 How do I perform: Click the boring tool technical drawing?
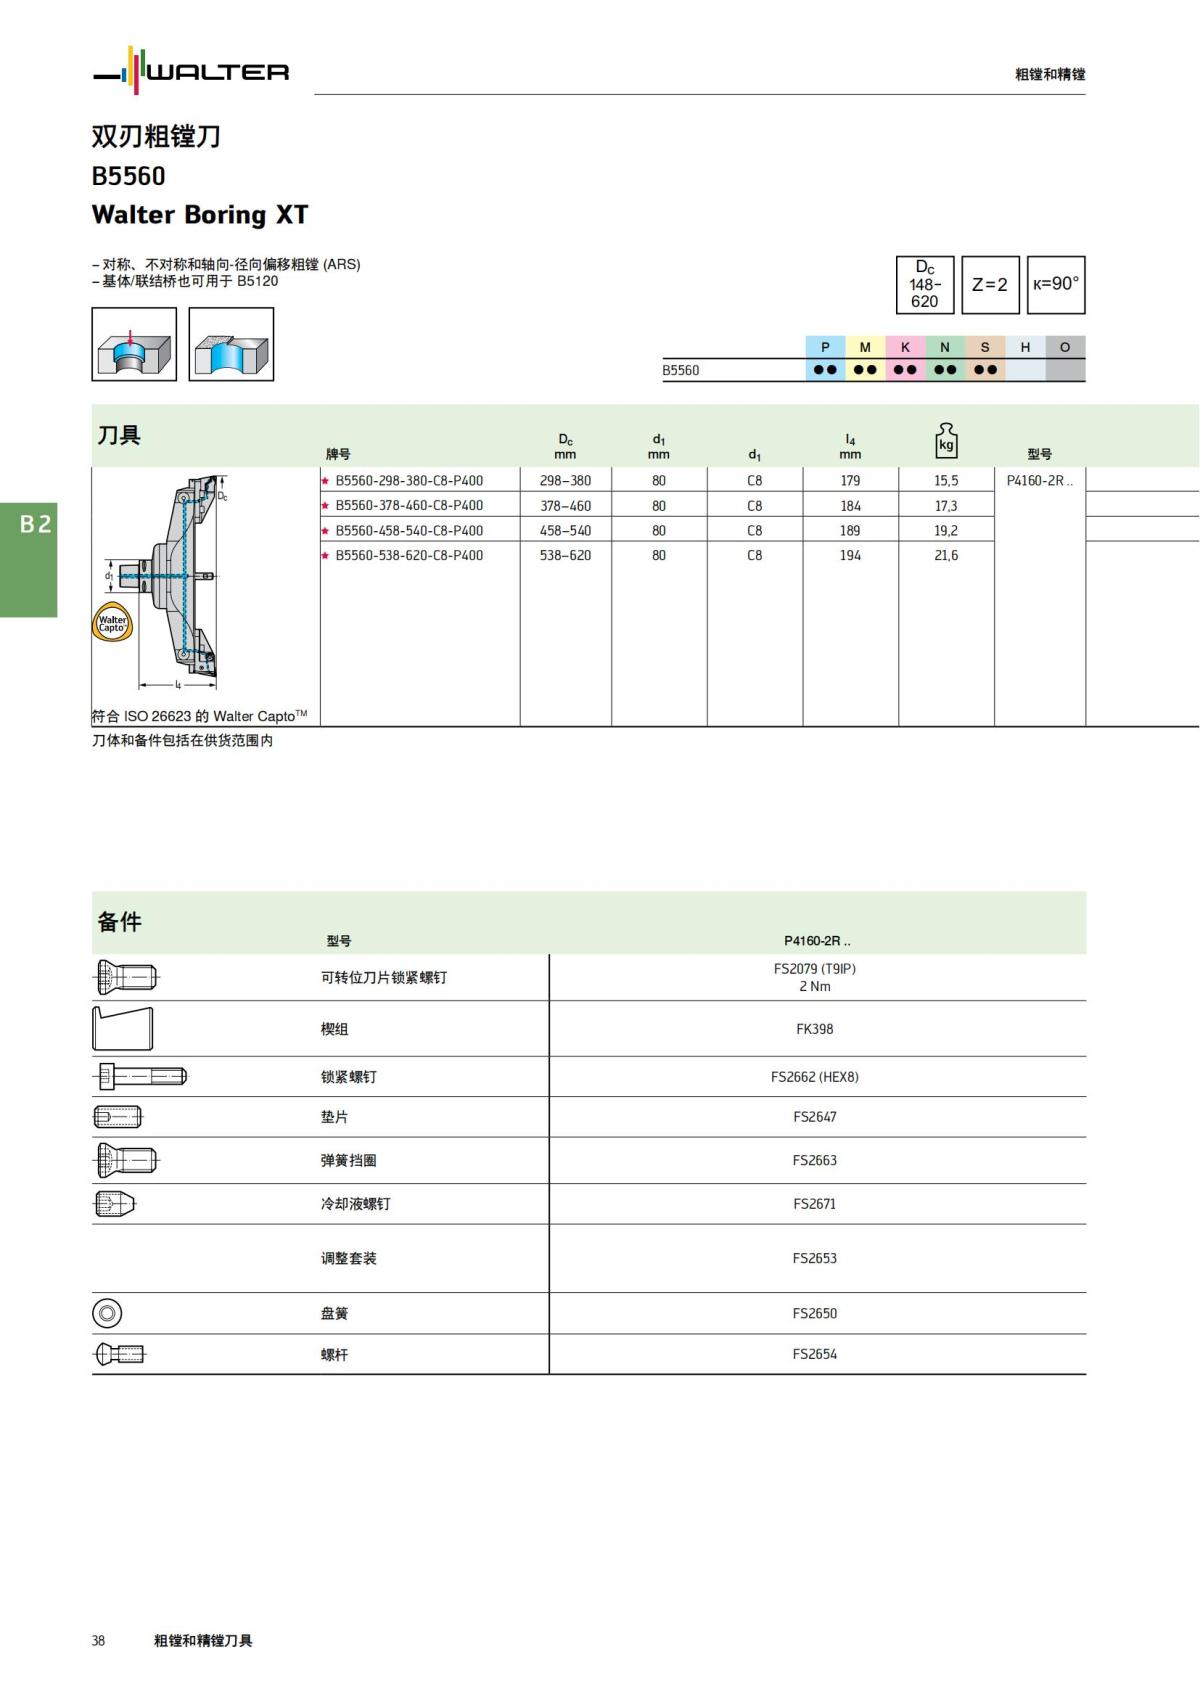(x=170, y=582)
